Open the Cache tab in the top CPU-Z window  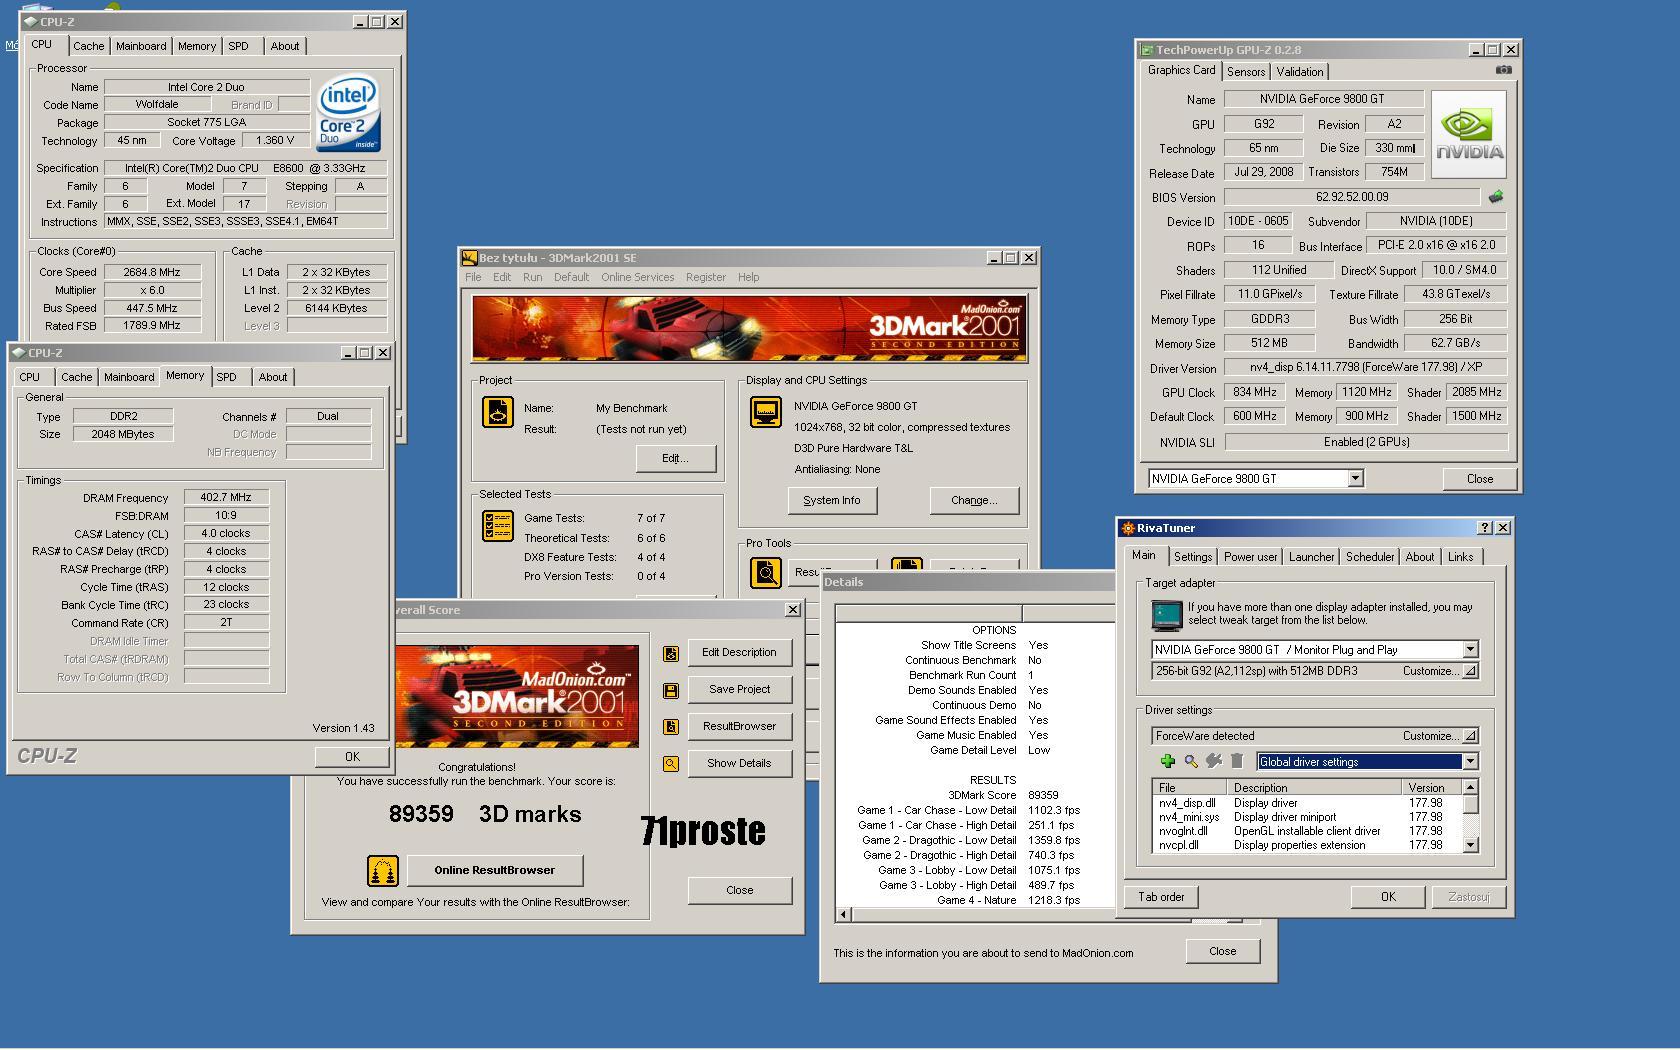point(88,46)
